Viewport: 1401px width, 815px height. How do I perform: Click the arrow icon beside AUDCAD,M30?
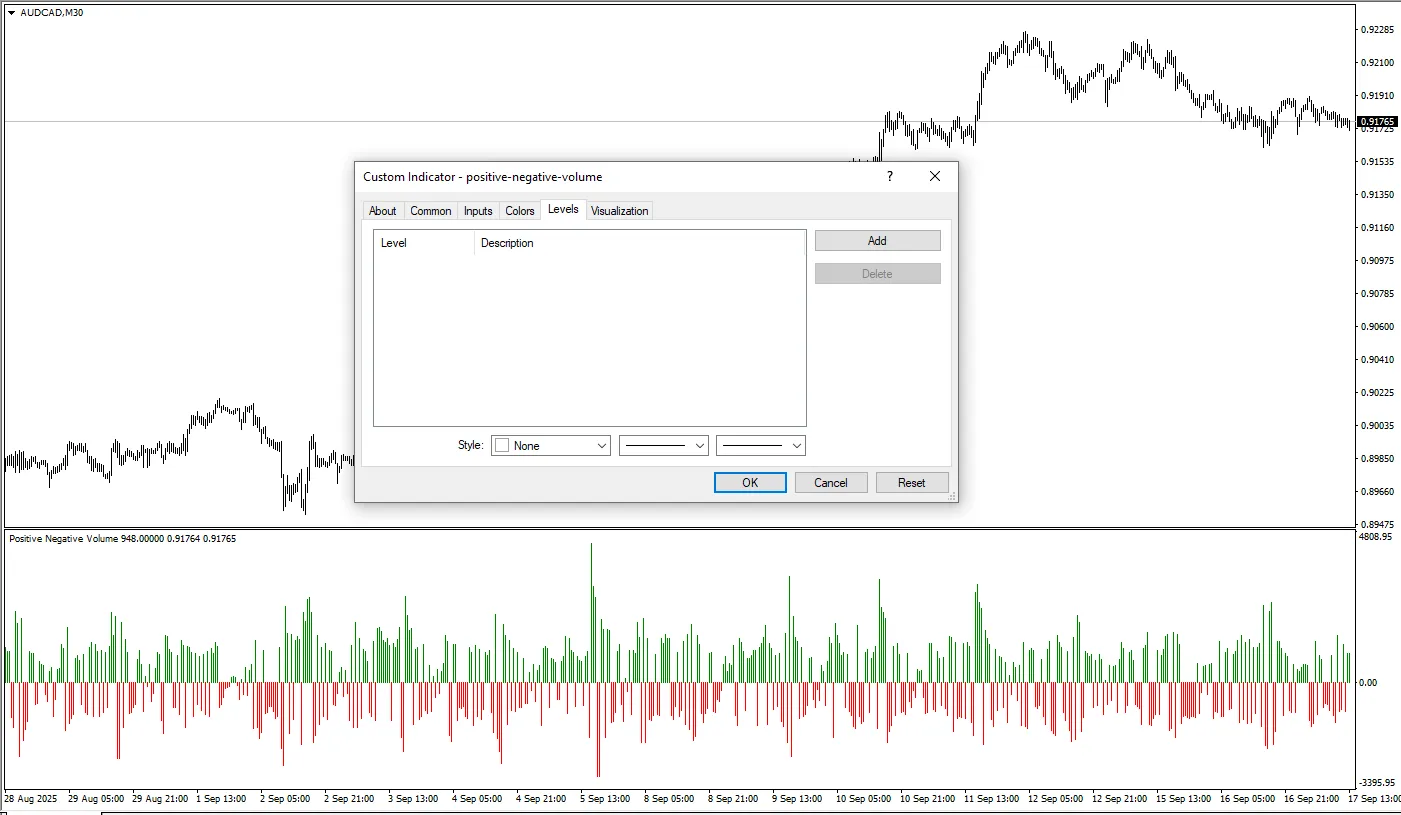coord(11,13)
